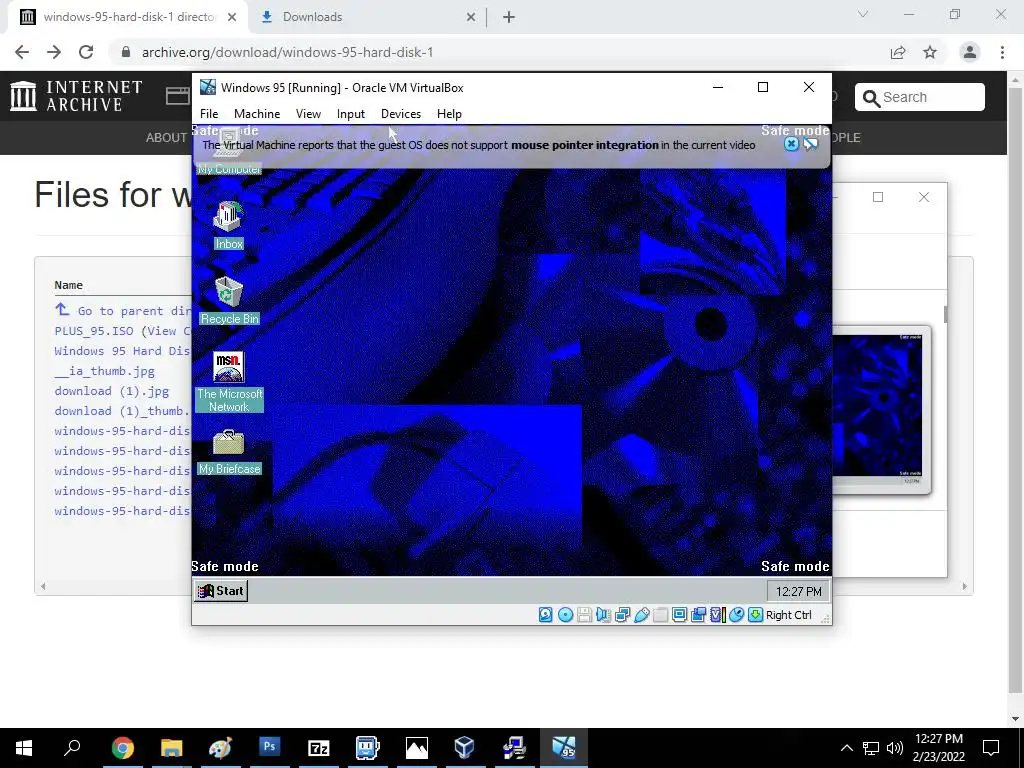
Task: Click the Internet Archive Search field
Action: [x=920, y=97]
